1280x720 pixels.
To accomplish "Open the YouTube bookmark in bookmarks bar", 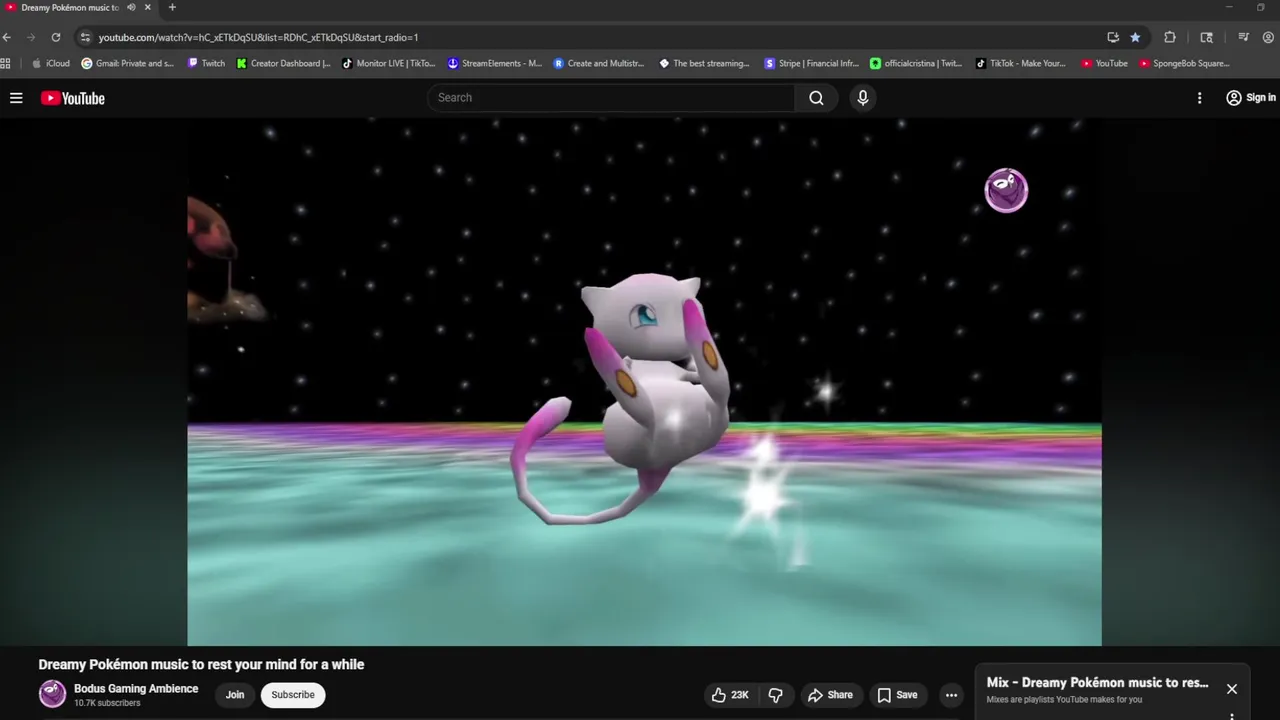I will tap(1104, 63).
